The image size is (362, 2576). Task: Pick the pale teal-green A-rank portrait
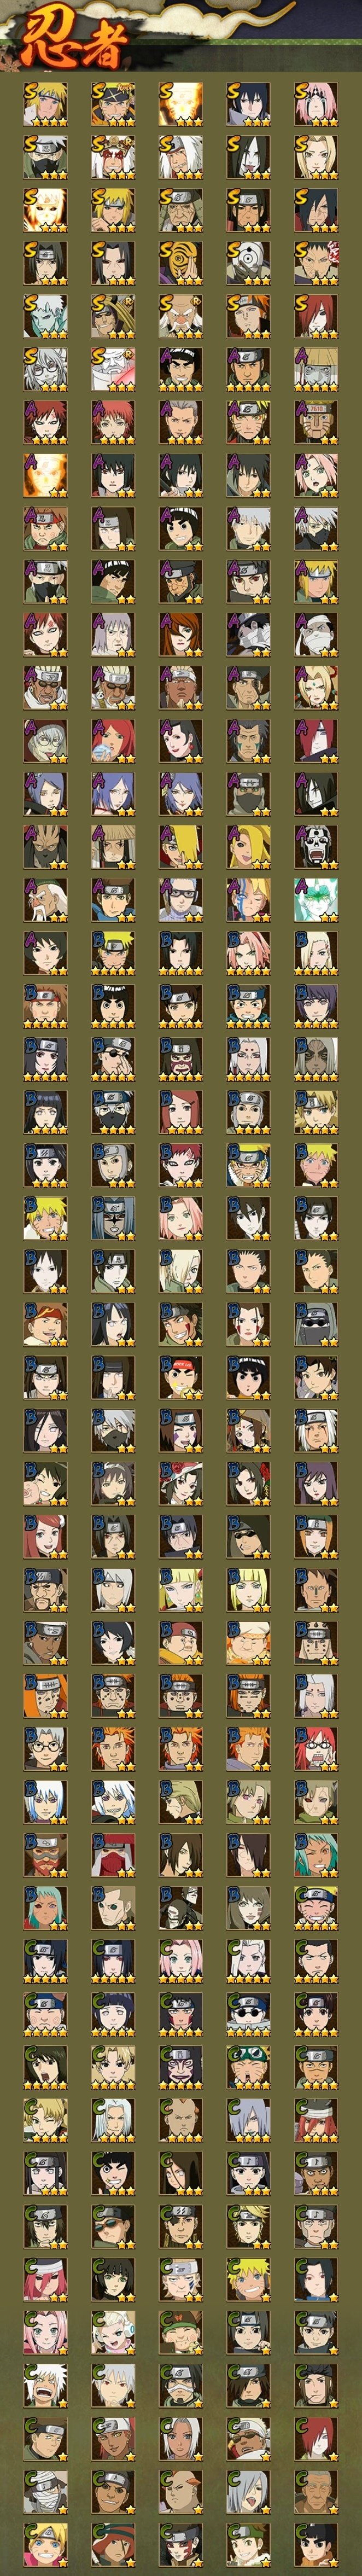pyautogui.click(x=316, y=899)
